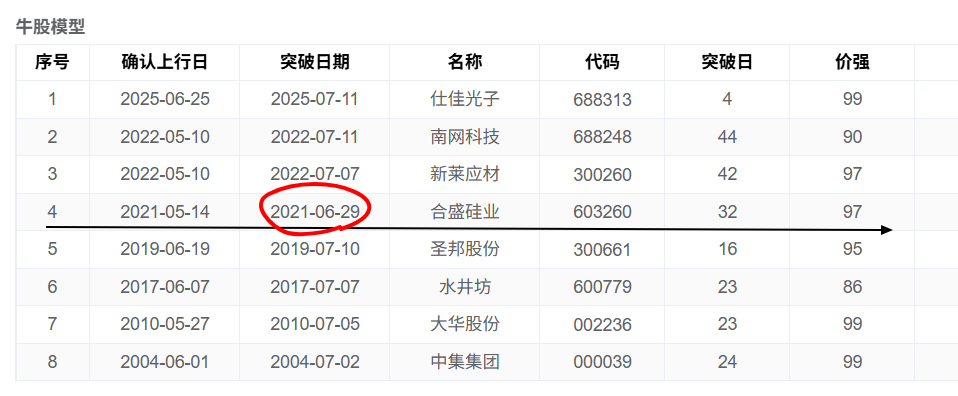Select stock name 大华股份
This screenshot has height=396, width=958.
point(465,324)
